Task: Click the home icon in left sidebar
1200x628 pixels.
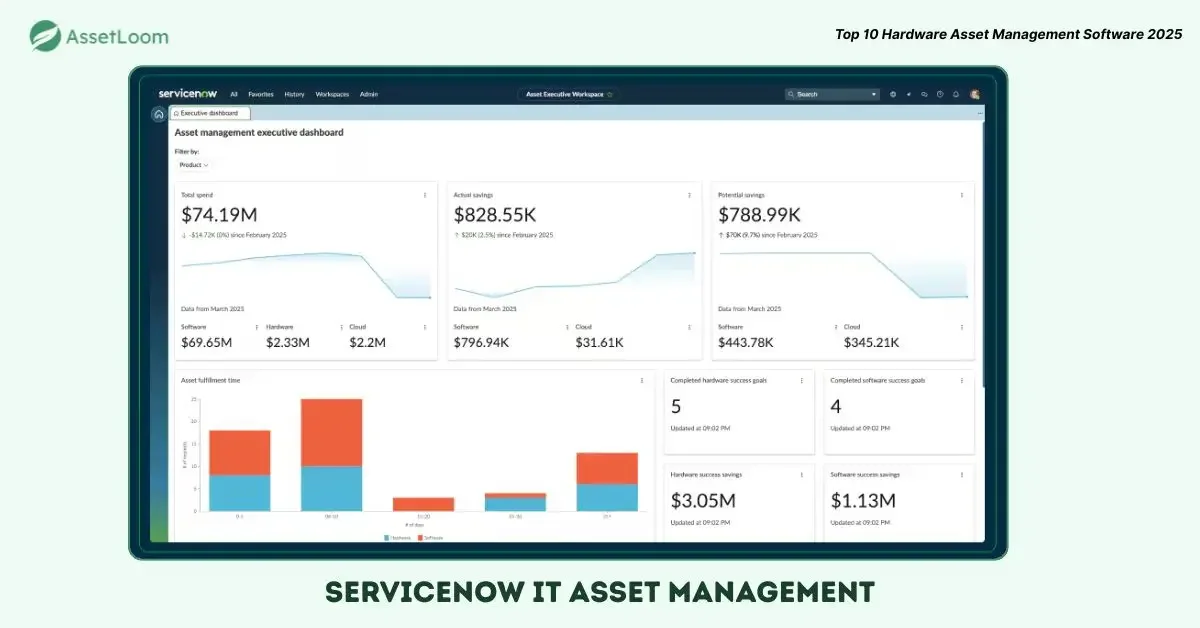Action: tap(159, 114)
